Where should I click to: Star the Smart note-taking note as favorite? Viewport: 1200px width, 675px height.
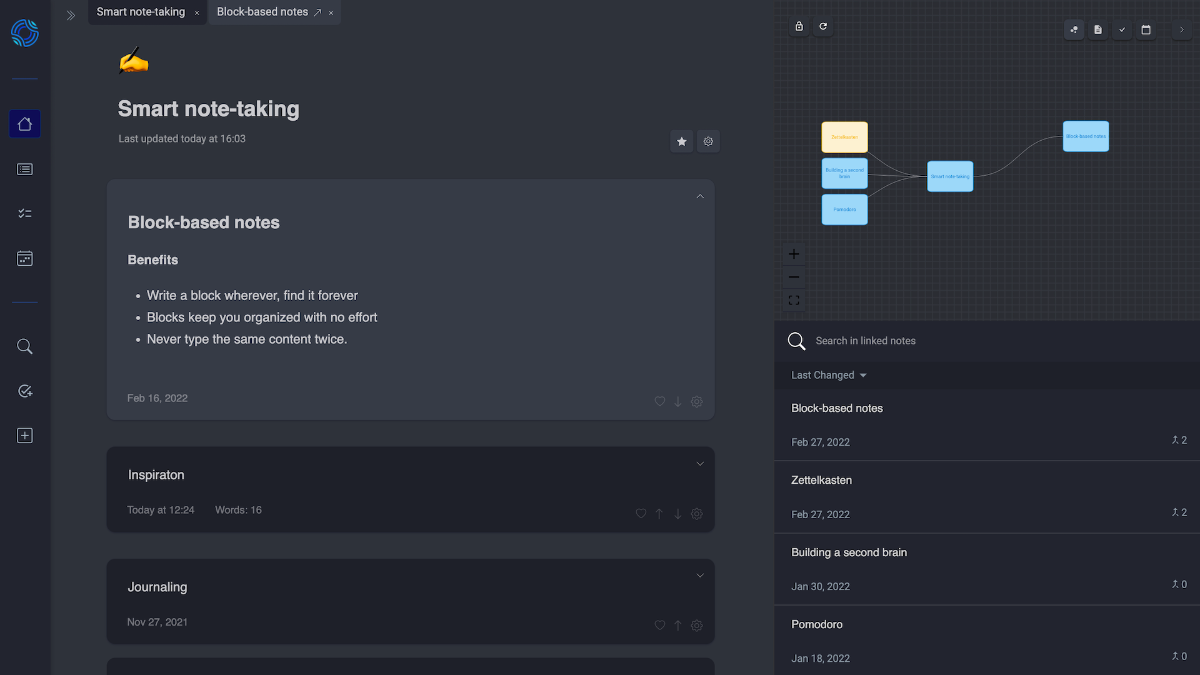pos(682,142)
